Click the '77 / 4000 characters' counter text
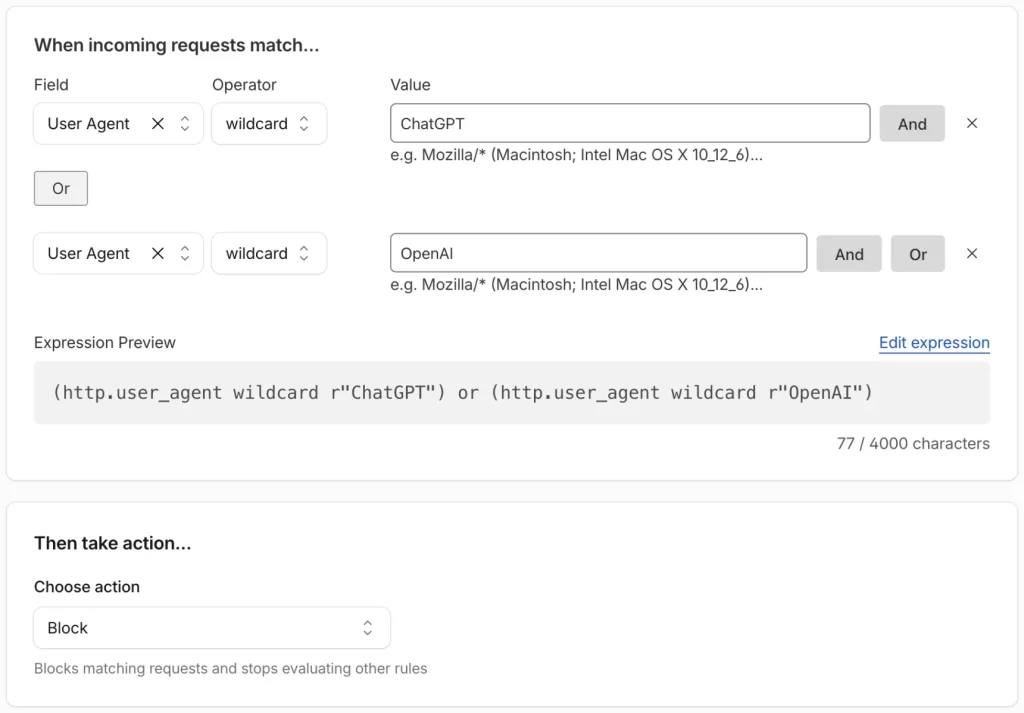This screenshot has width=1024, height=713. (913, 443)
